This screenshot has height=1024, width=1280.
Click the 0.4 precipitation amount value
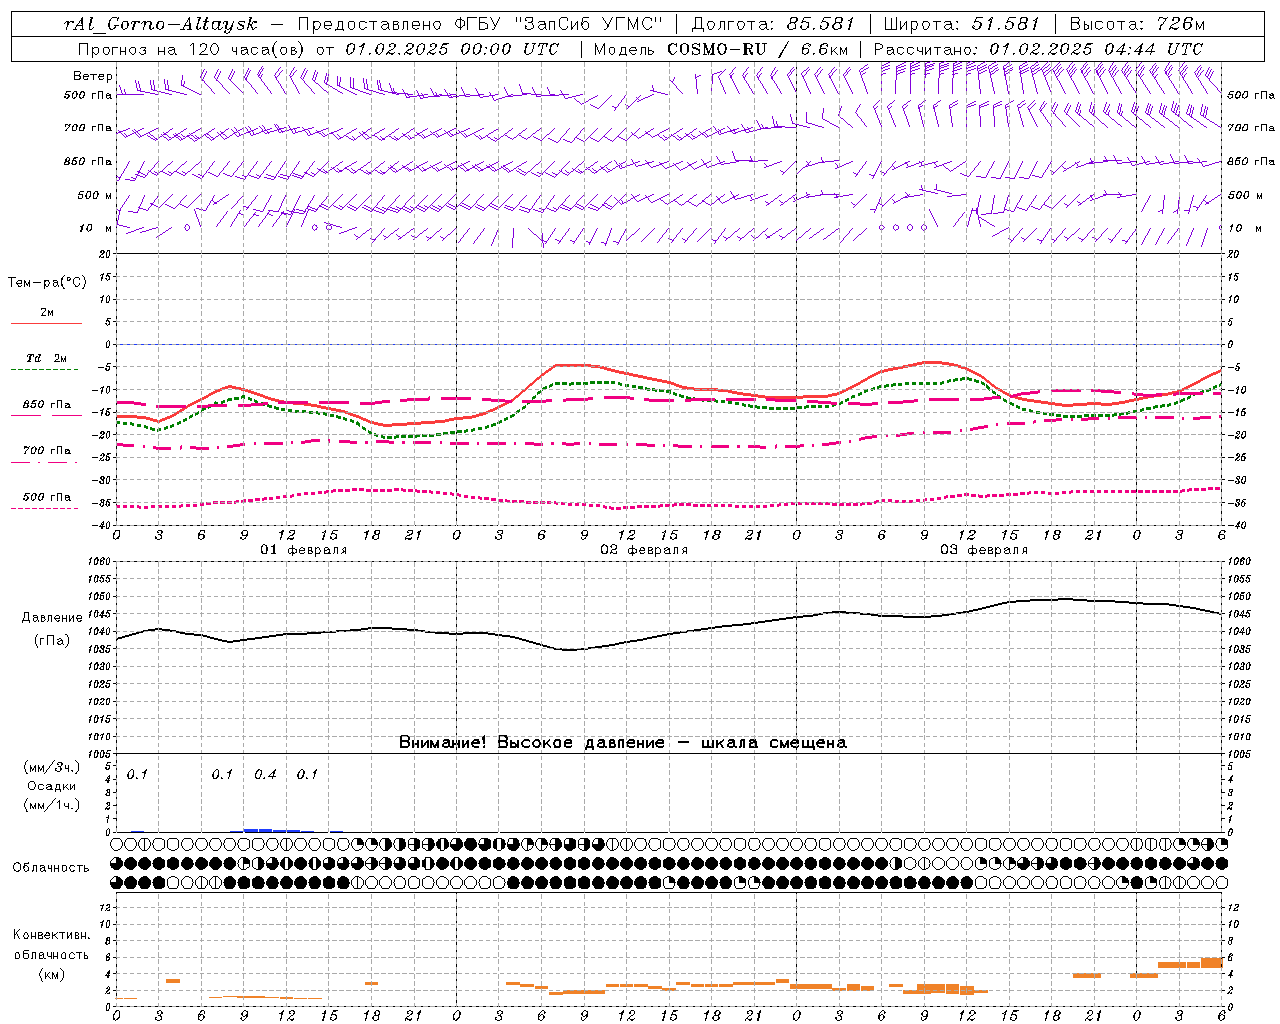(x=265, y=775)
